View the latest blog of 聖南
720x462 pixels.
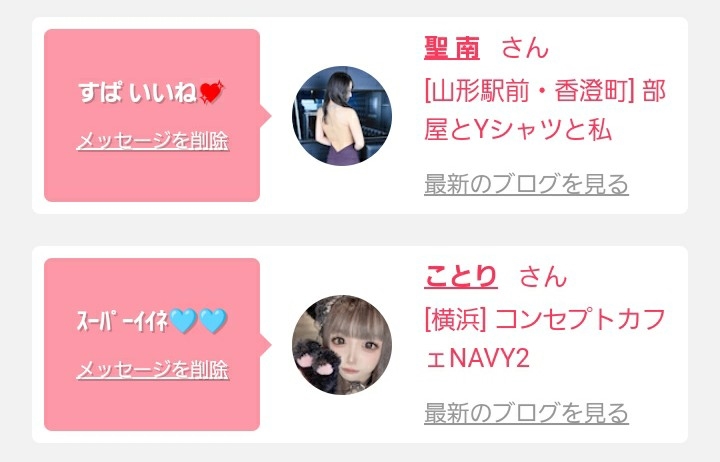coord(526,184)
